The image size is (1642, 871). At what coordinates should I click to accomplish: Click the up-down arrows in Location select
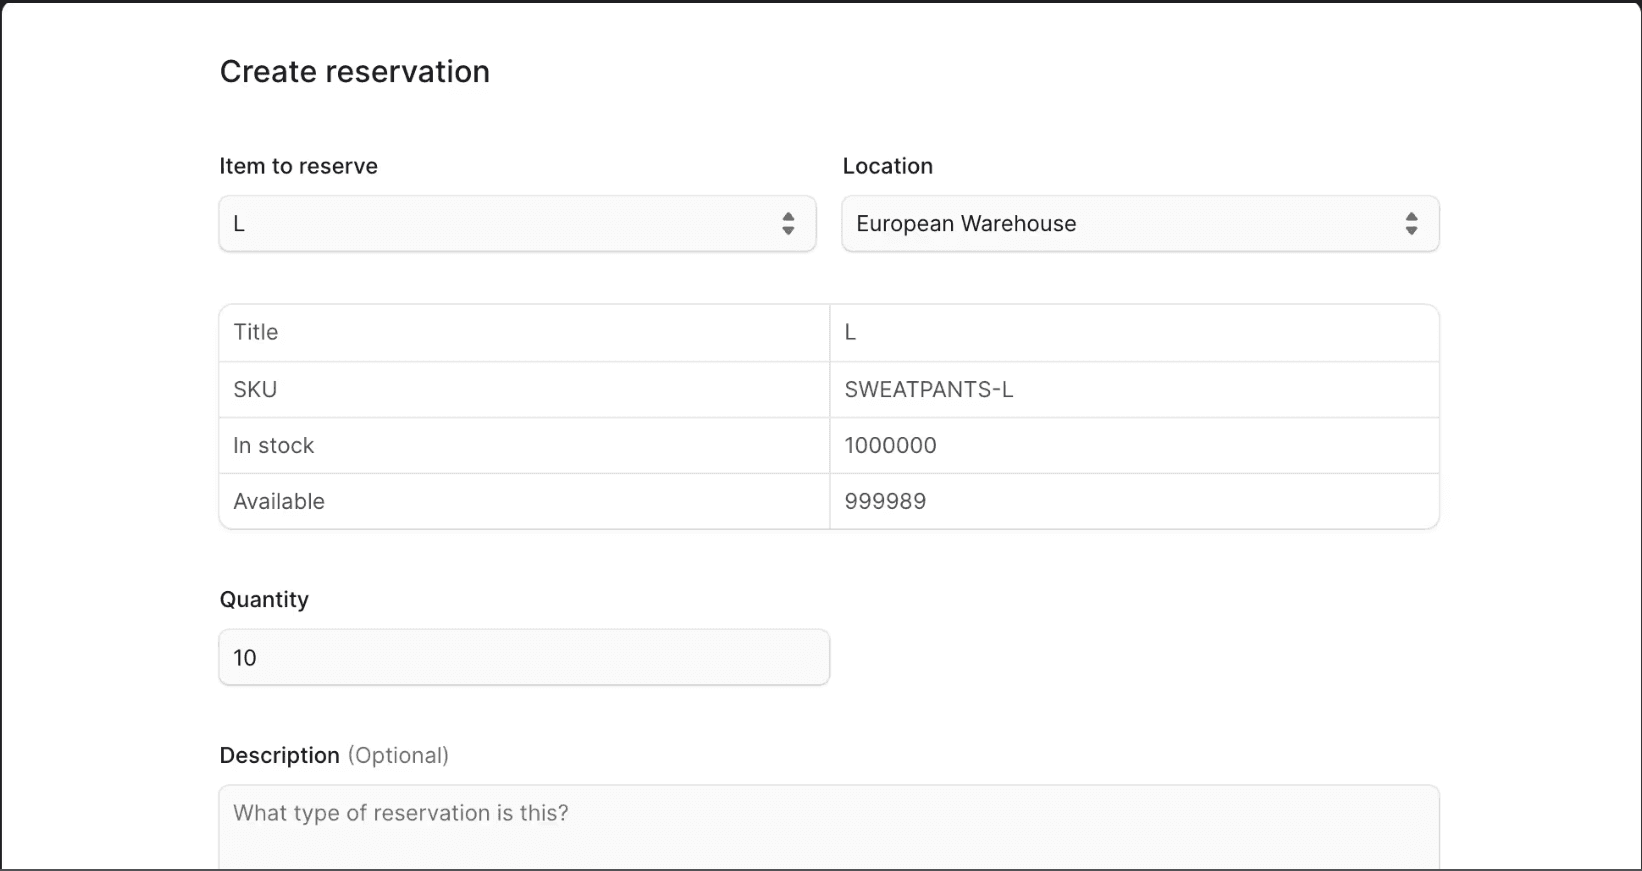[1411, 224]
